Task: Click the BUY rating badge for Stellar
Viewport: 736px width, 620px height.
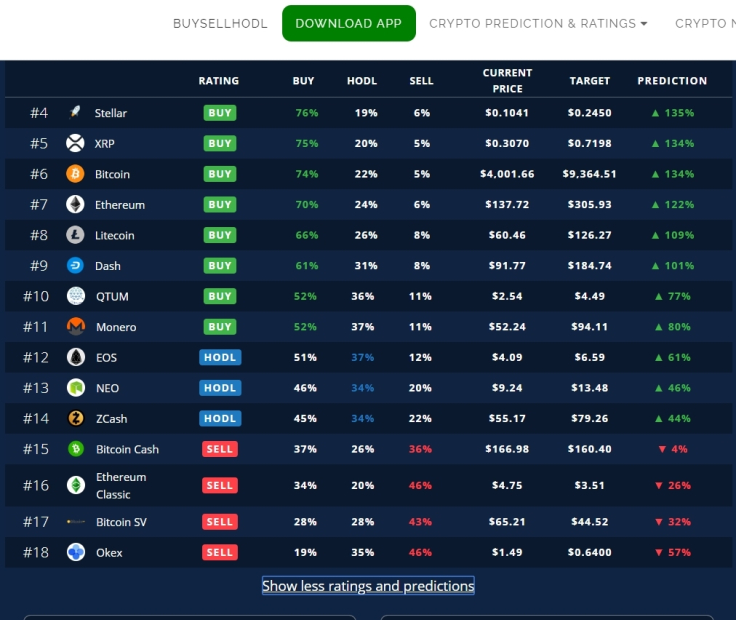Action: click(220, 113)
